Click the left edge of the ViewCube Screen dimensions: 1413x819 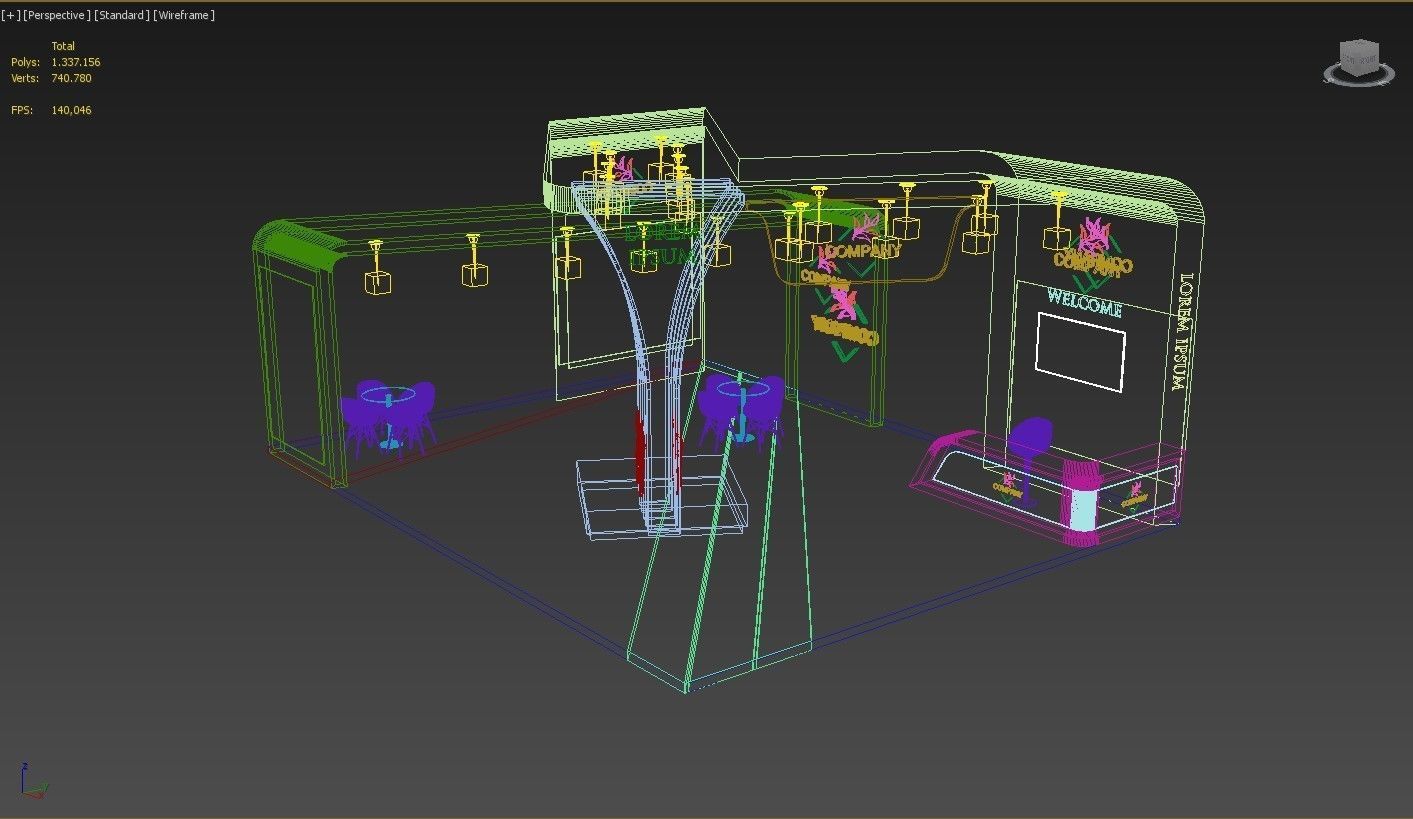click(x=1340, y=57)
